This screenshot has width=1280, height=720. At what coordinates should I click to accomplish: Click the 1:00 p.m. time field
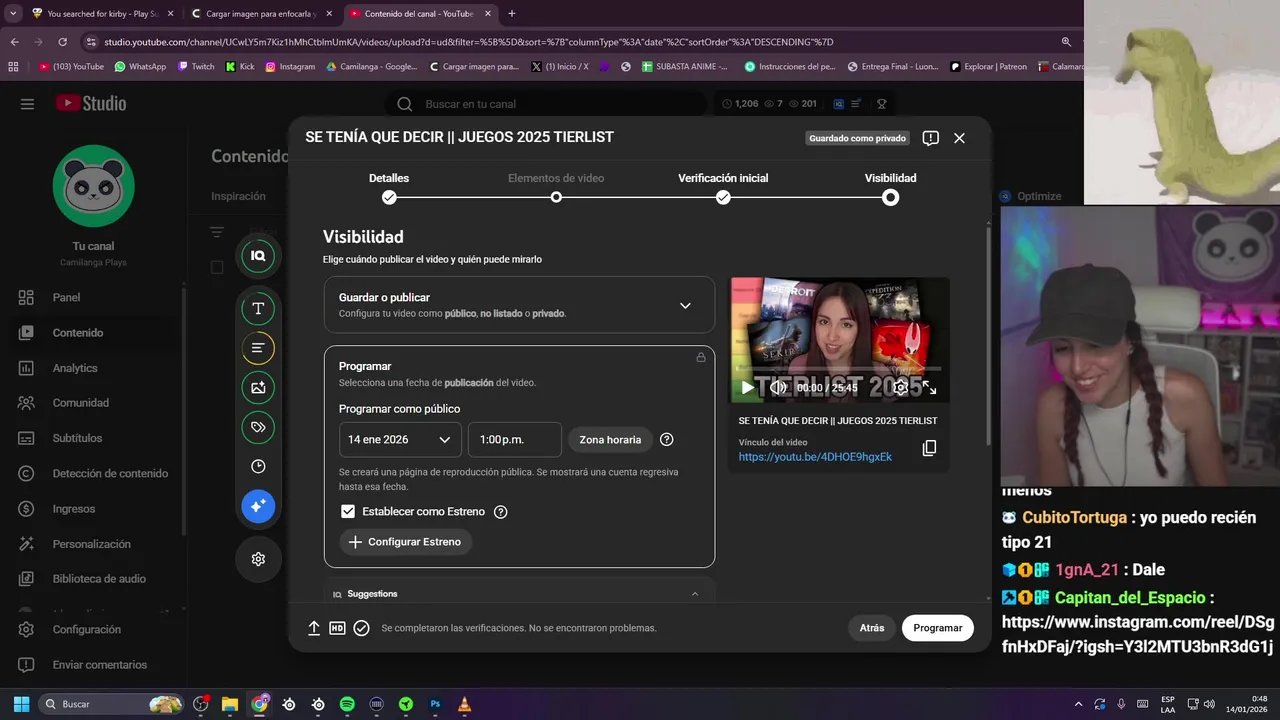coord(515,440)
